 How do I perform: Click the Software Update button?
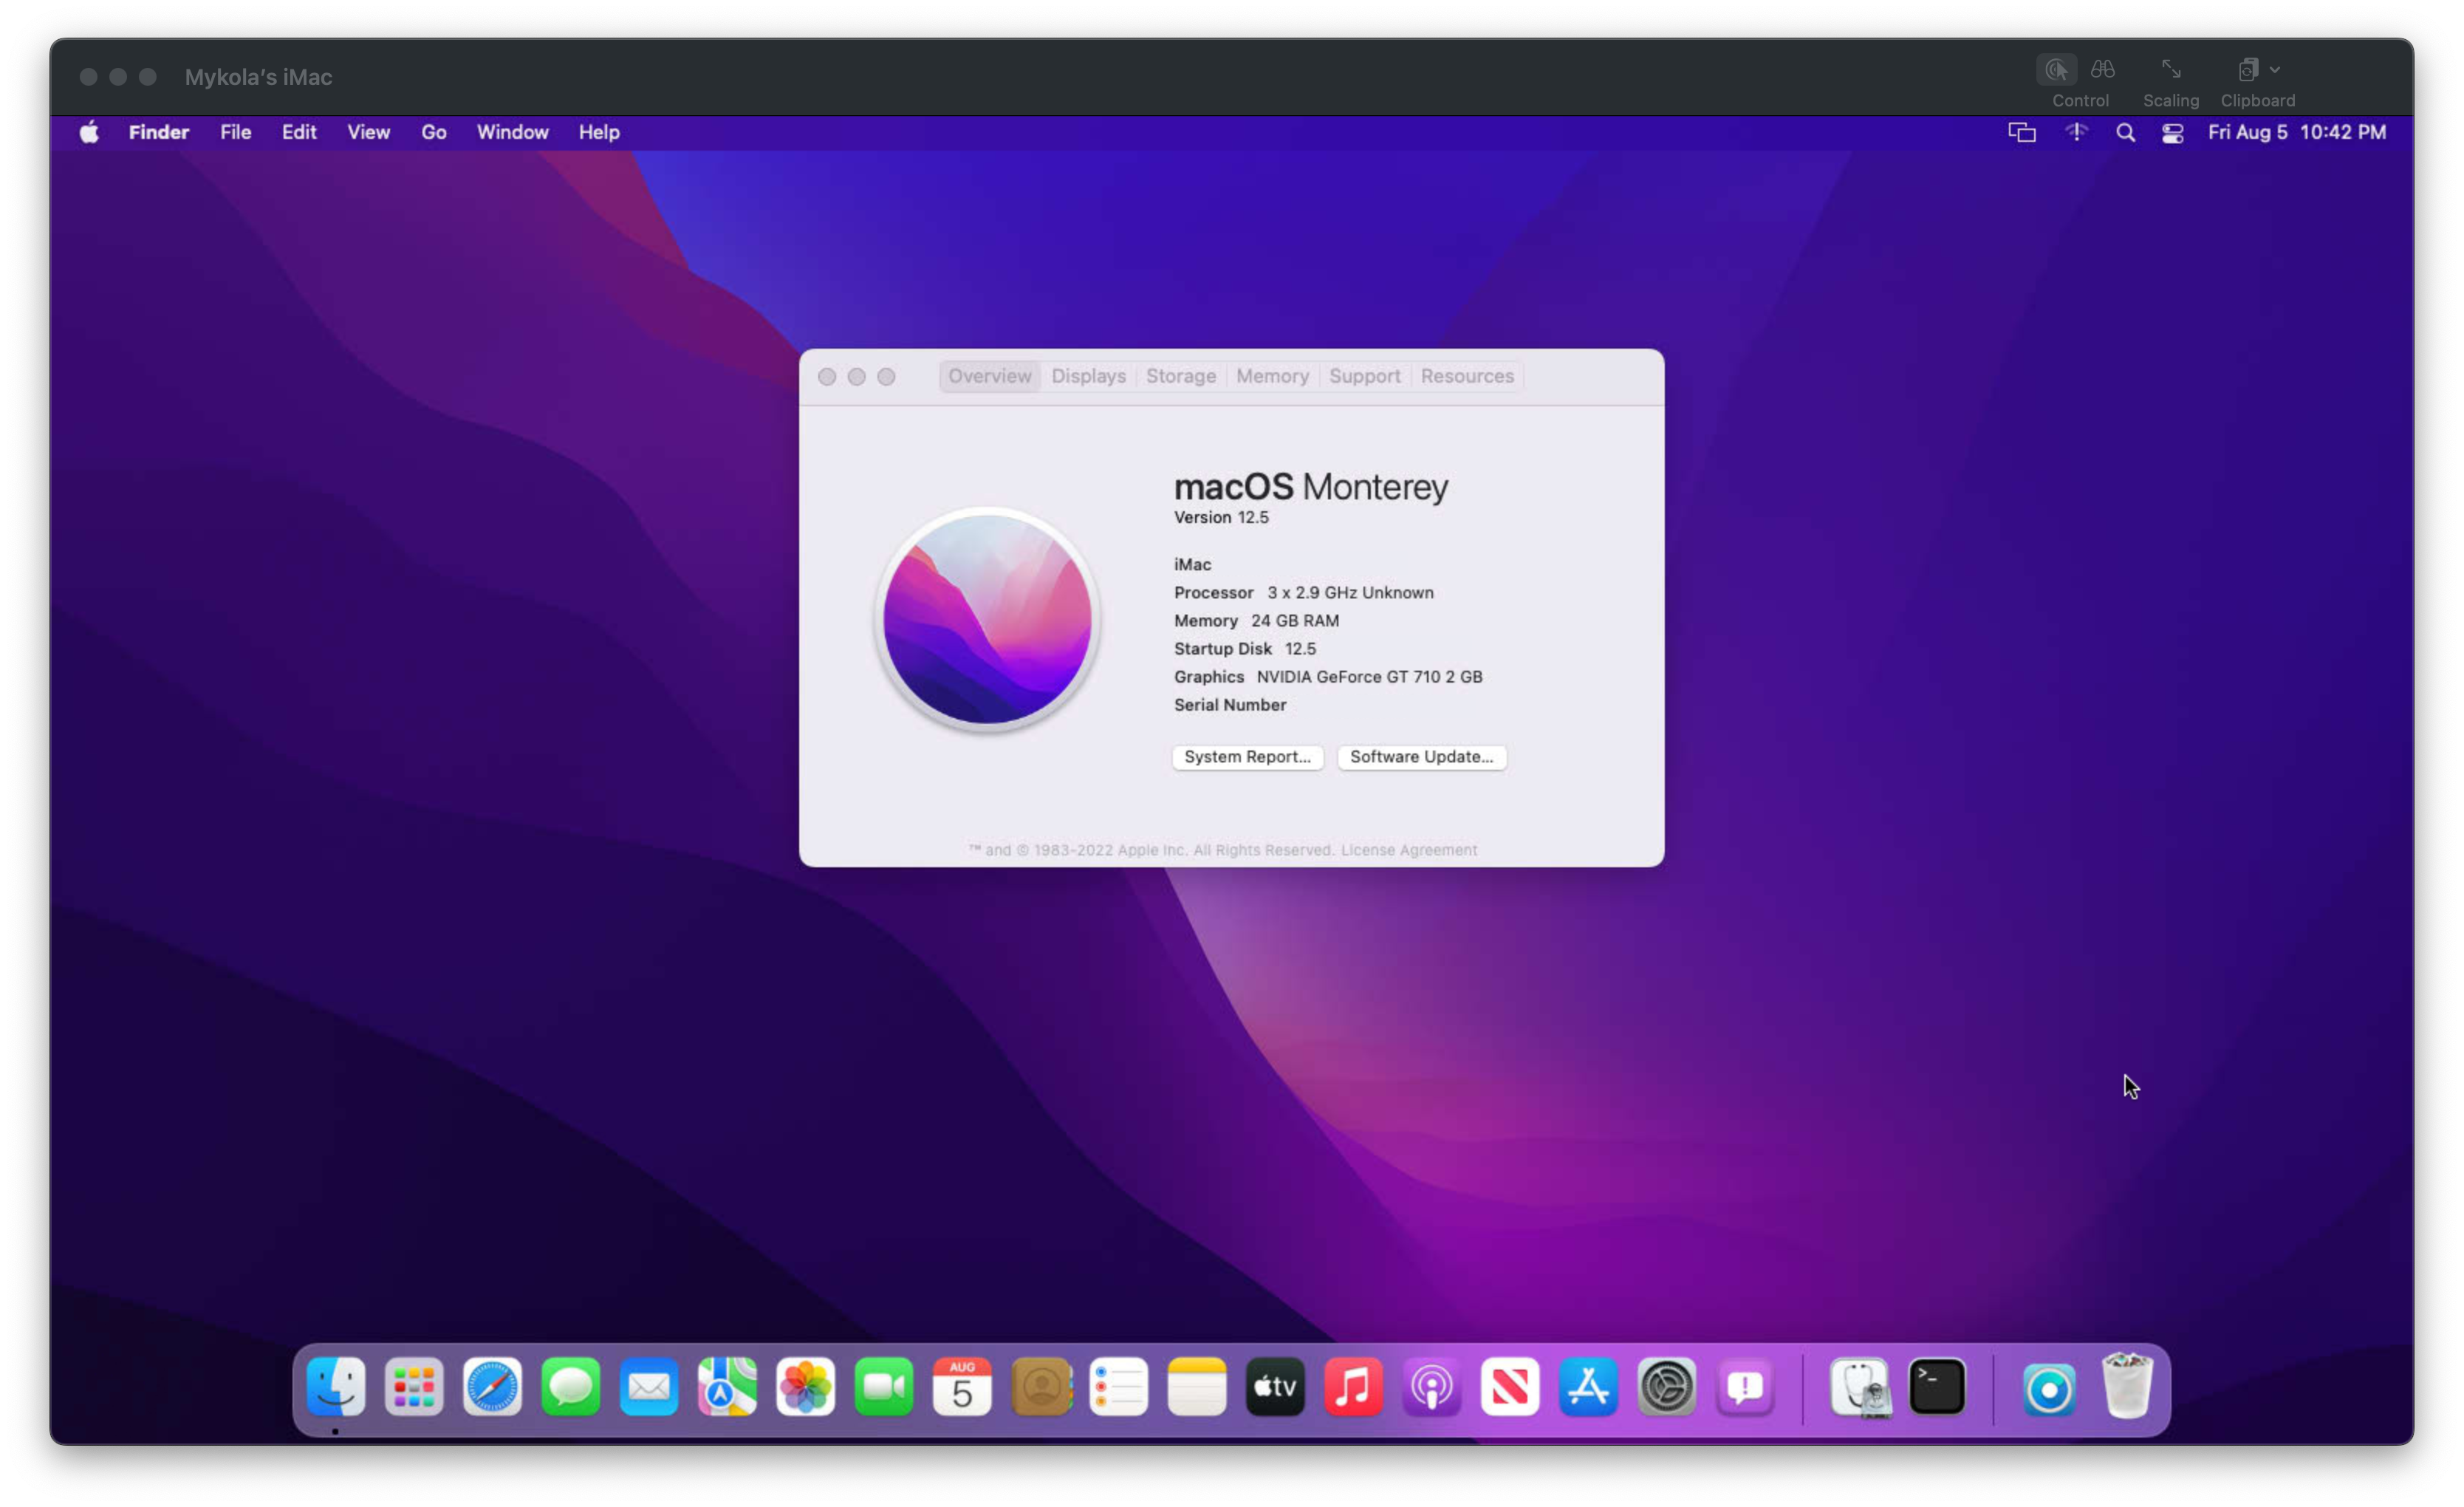coord(1421,757)
